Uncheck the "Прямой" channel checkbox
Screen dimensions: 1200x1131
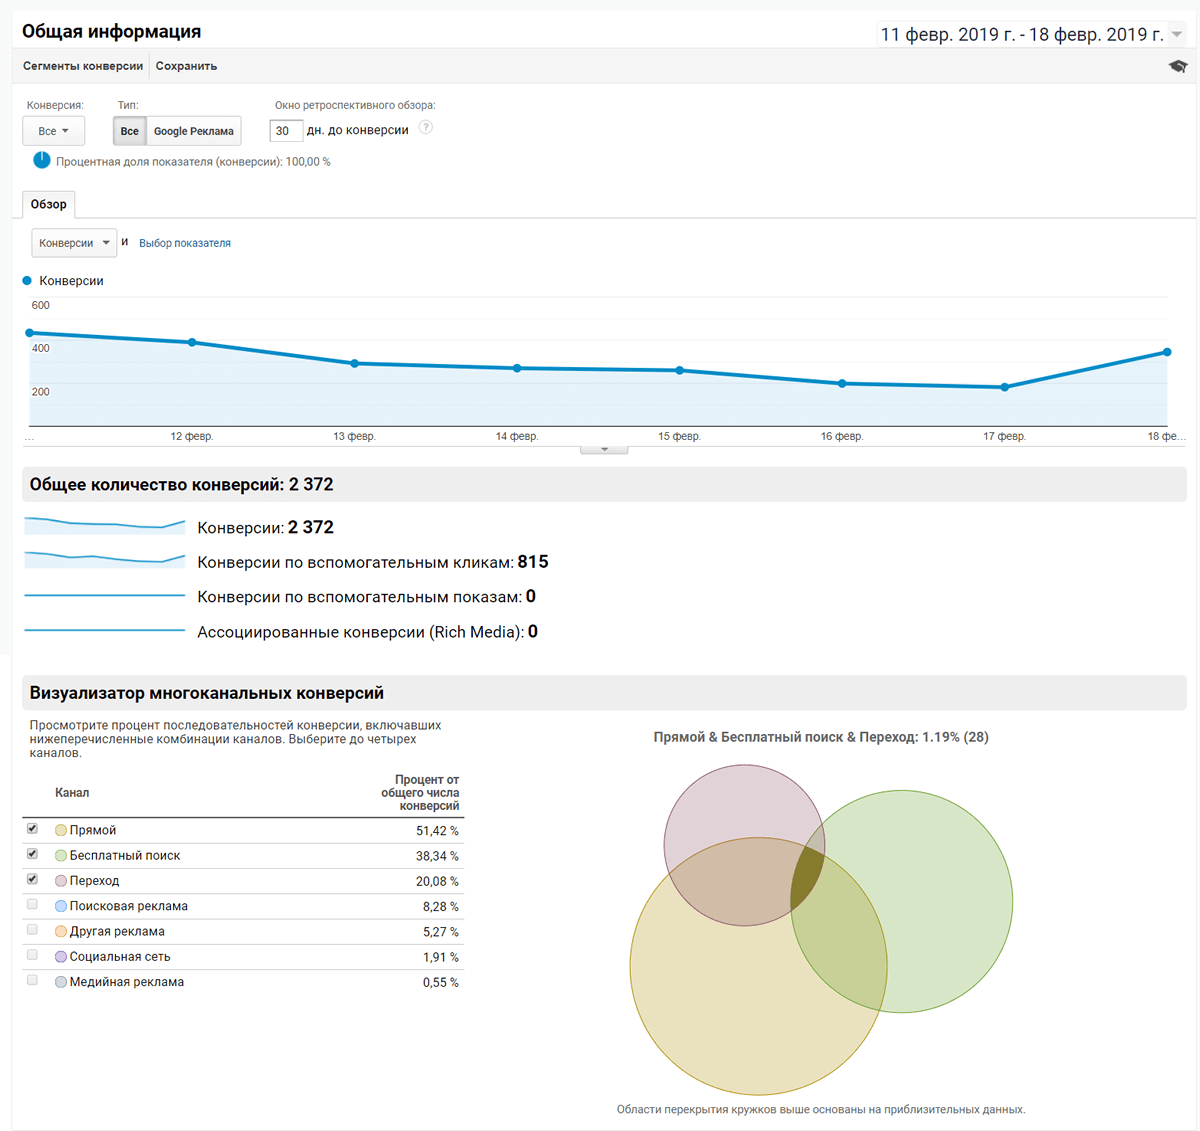(31, 828)
